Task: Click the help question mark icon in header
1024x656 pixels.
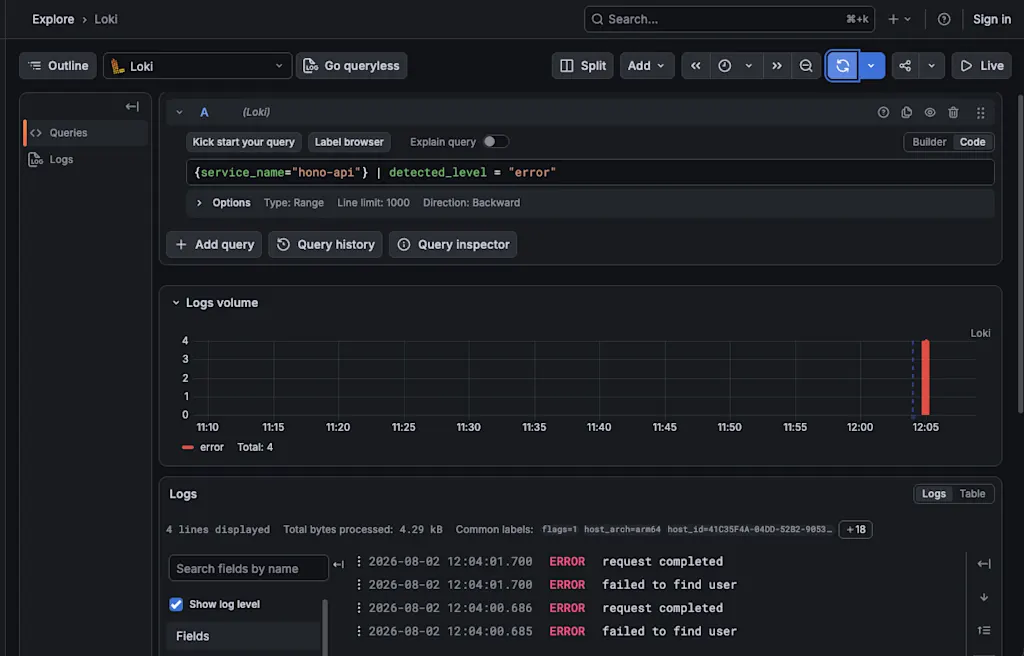Action: (x=944, y=19)
